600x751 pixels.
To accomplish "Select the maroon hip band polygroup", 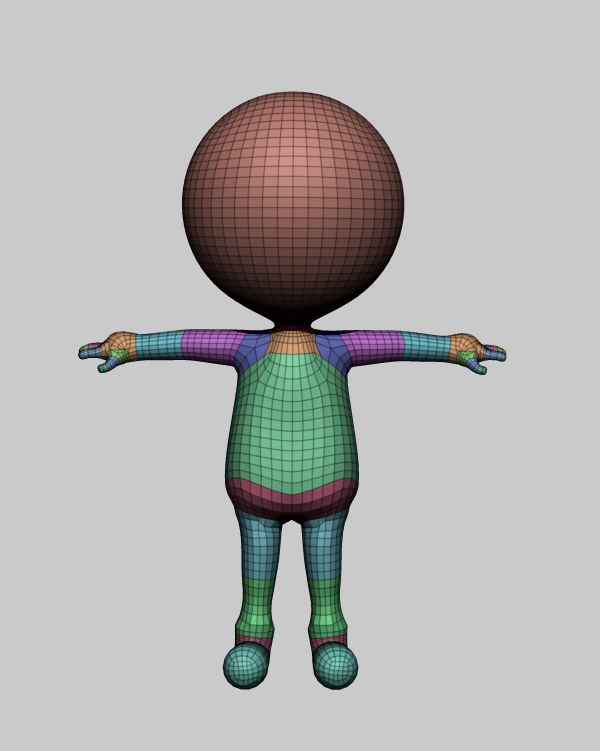I will (x=292, y=501).
